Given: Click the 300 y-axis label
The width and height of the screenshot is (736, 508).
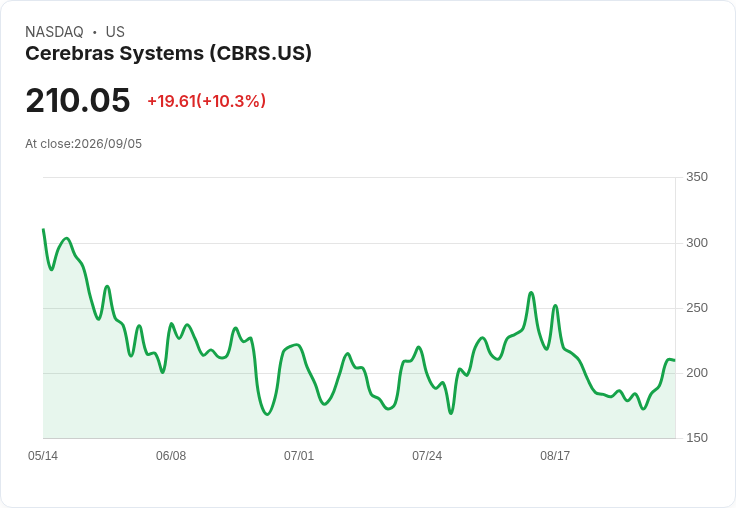Looking at the screenshot, I should 697,243.
